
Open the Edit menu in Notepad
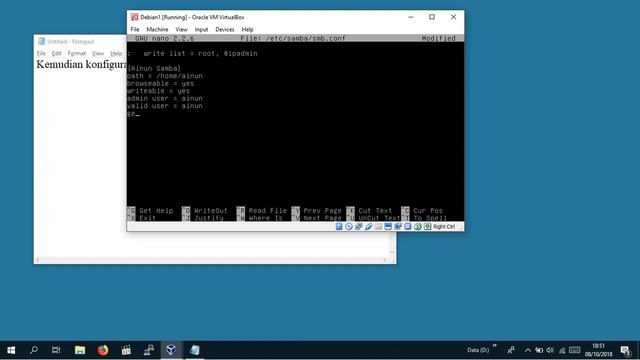[56, 53]
